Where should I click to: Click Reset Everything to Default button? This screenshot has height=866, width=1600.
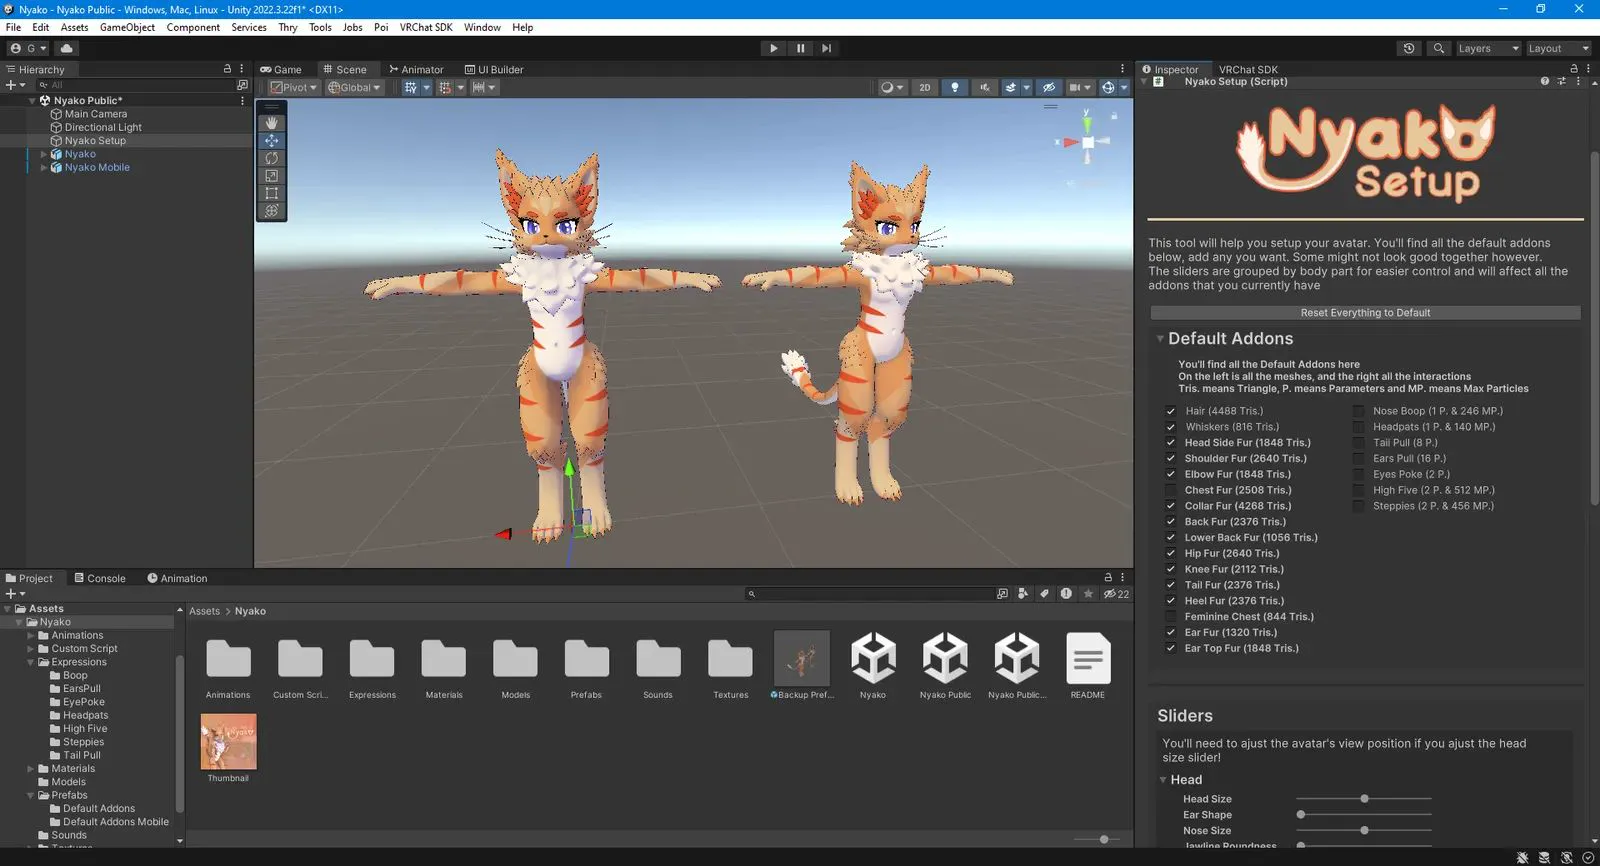click(1365, 313)
